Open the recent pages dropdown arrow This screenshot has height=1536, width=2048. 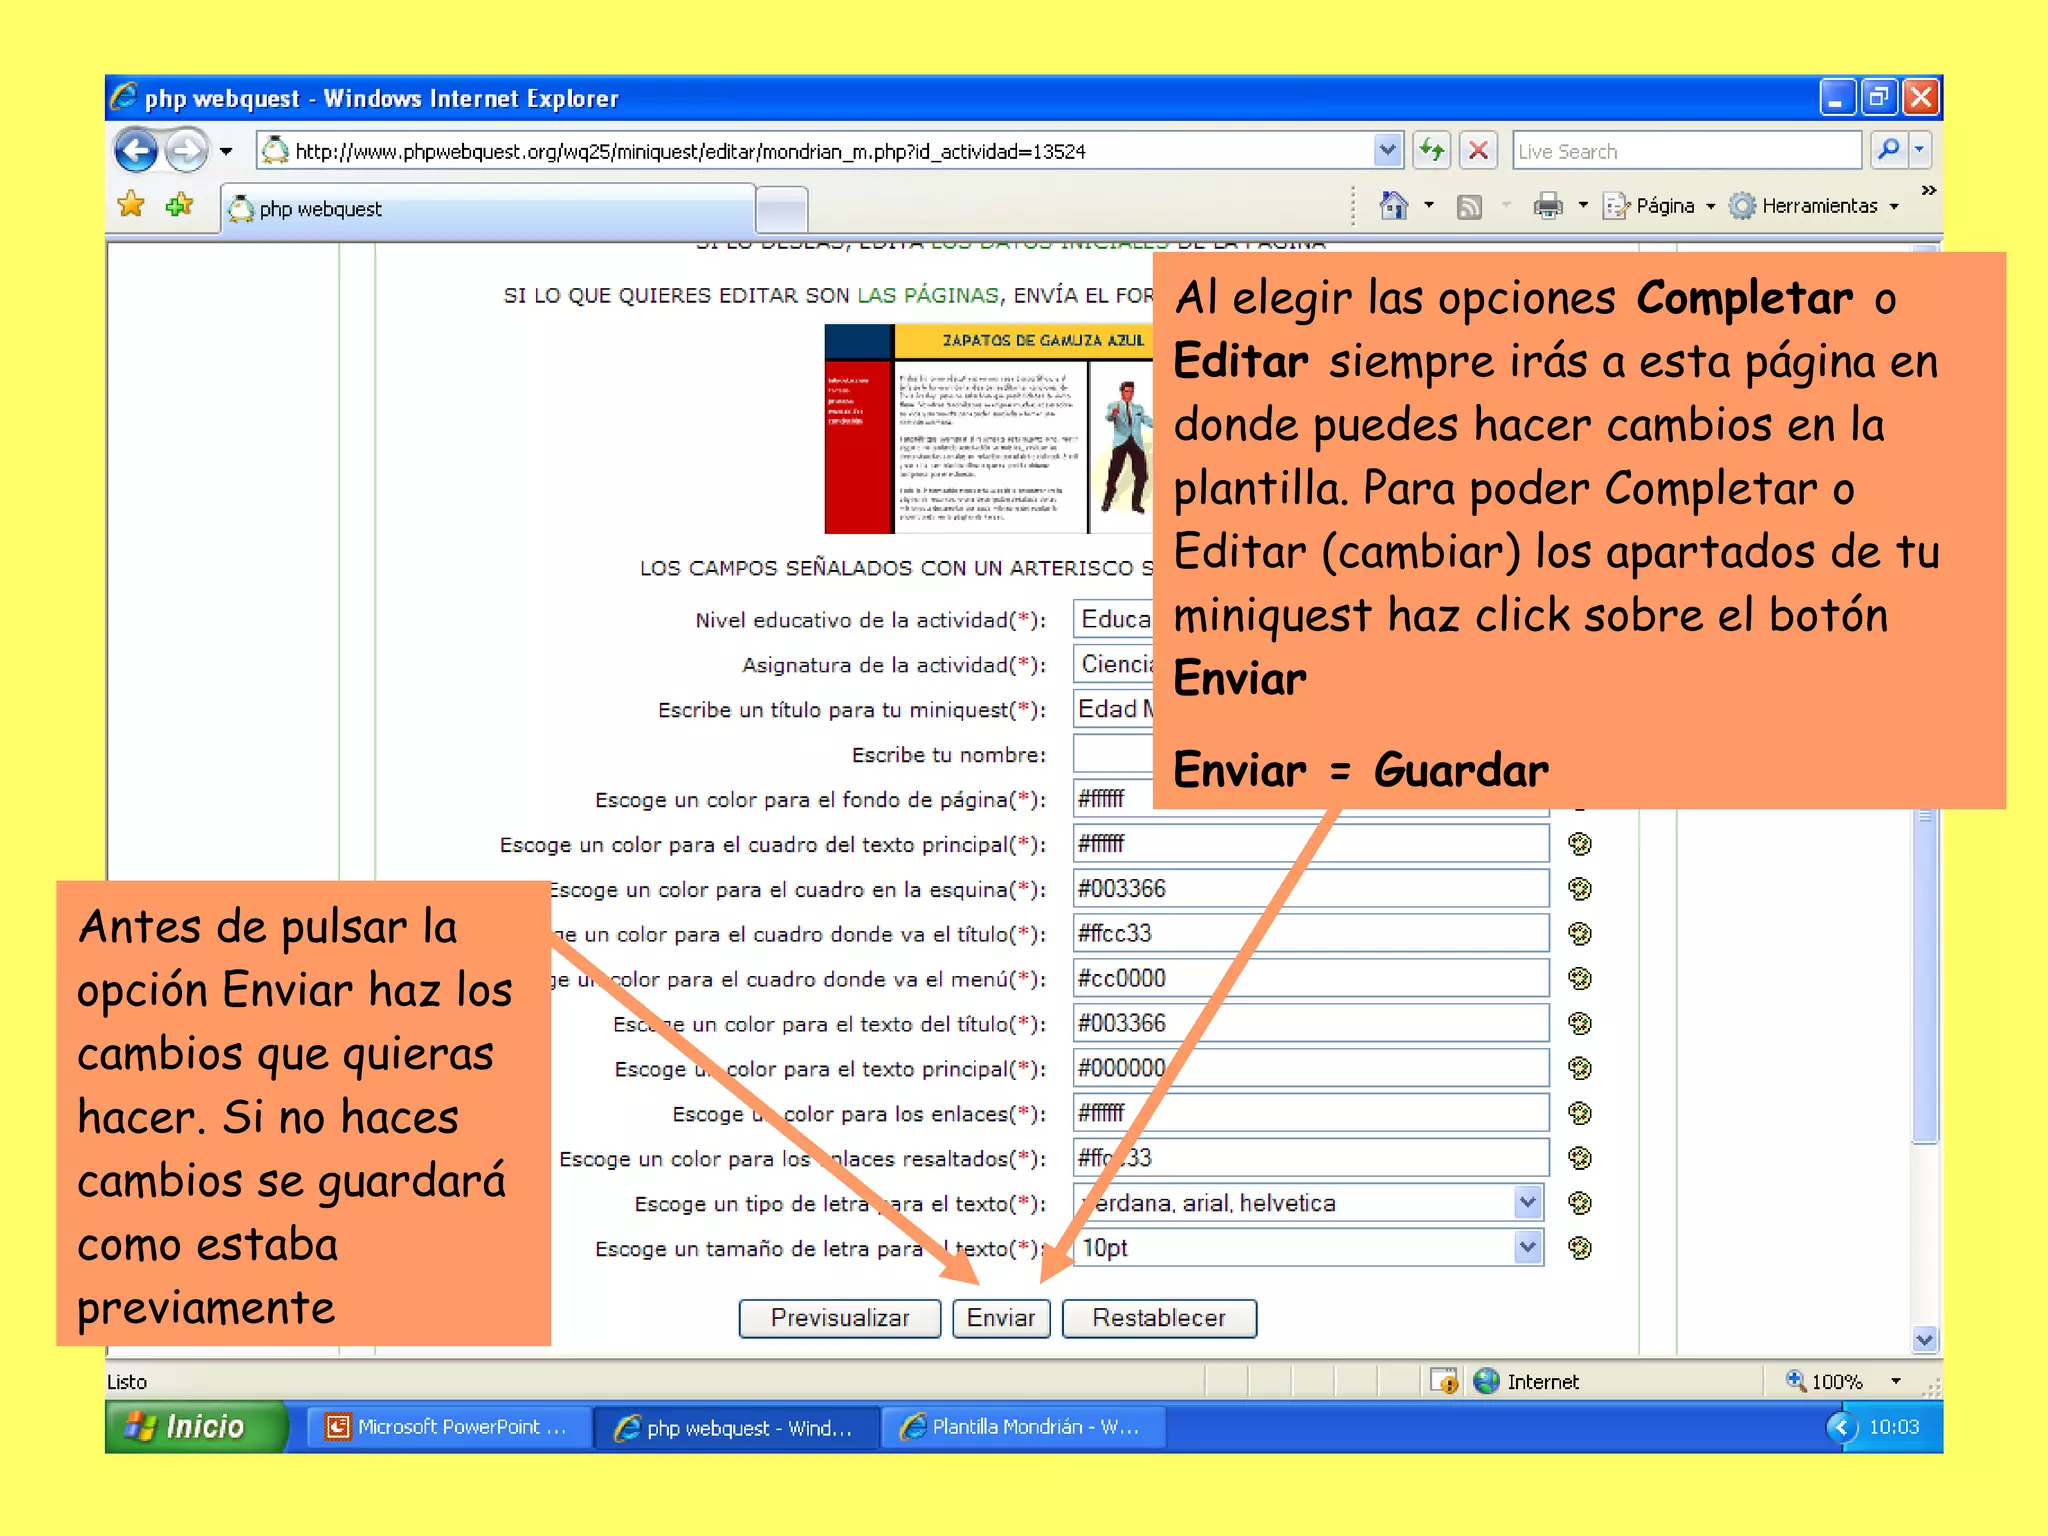(x=226, y=152)
